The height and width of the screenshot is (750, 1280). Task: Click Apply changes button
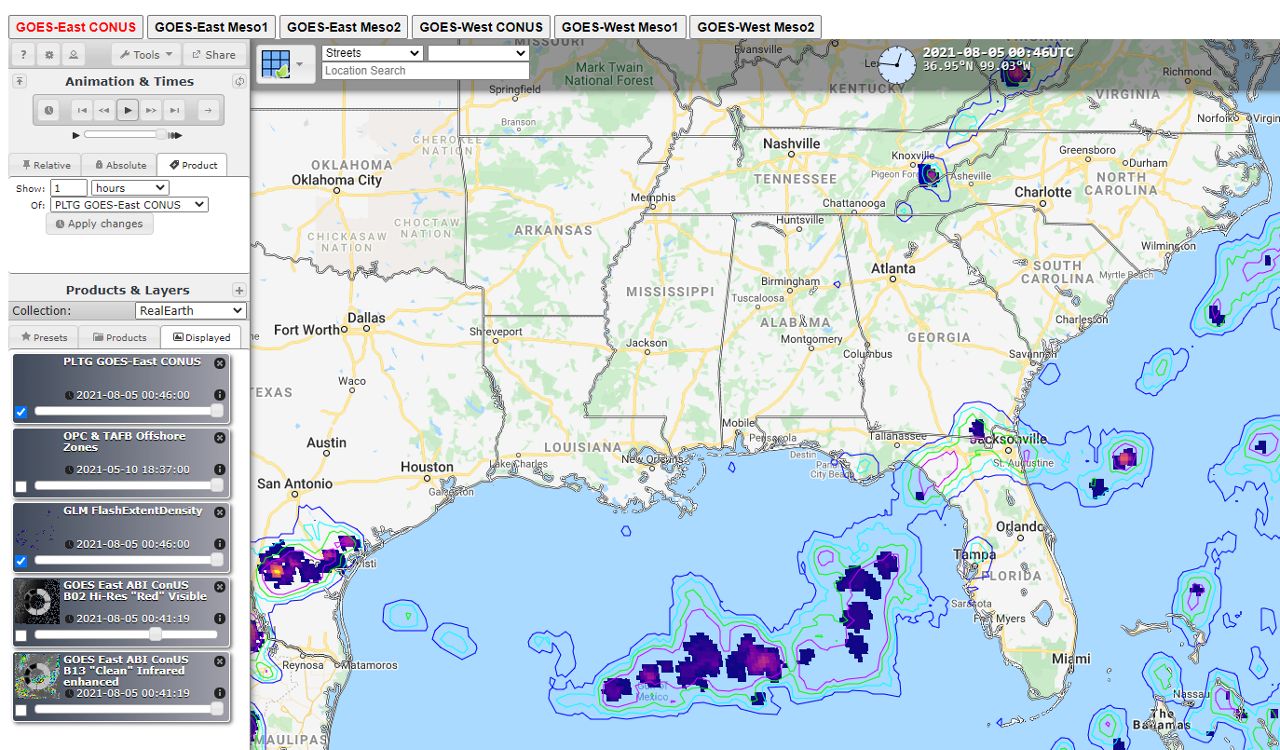coord(100,224)
